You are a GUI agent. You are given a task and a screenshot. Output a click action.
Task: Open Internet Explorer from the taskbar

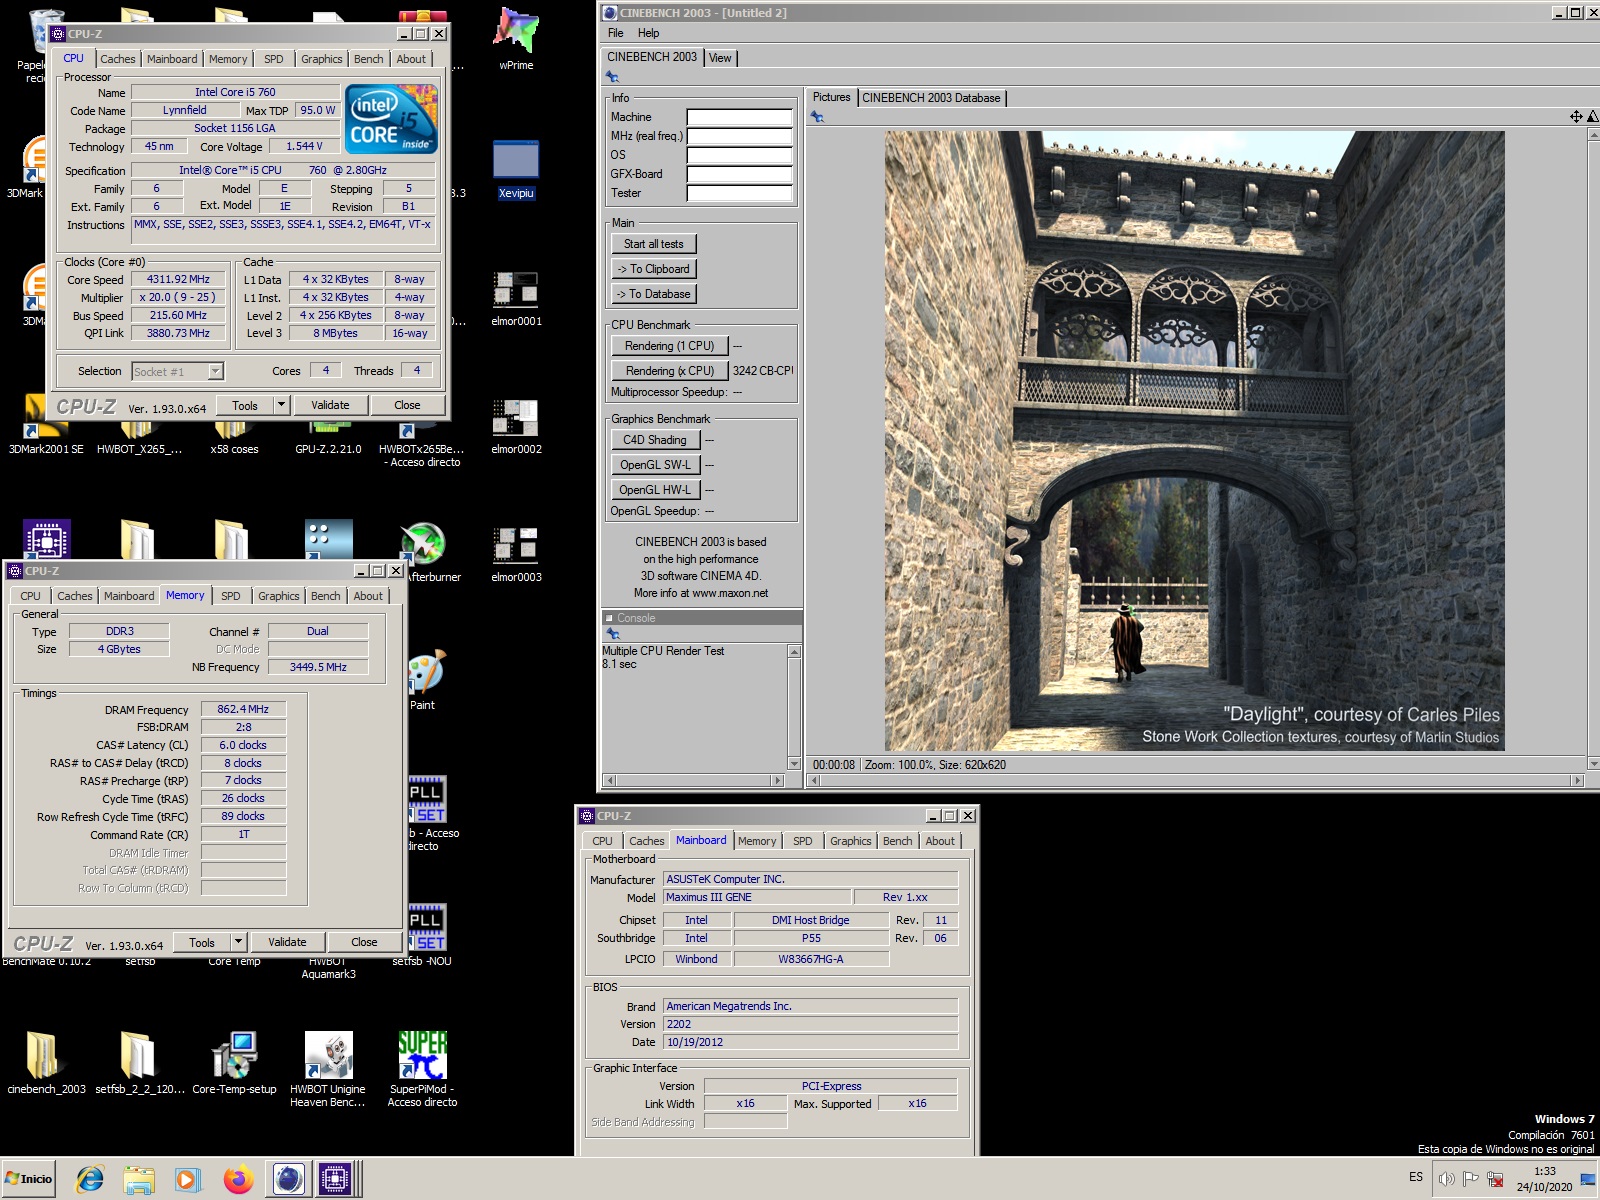(90, 1179)
